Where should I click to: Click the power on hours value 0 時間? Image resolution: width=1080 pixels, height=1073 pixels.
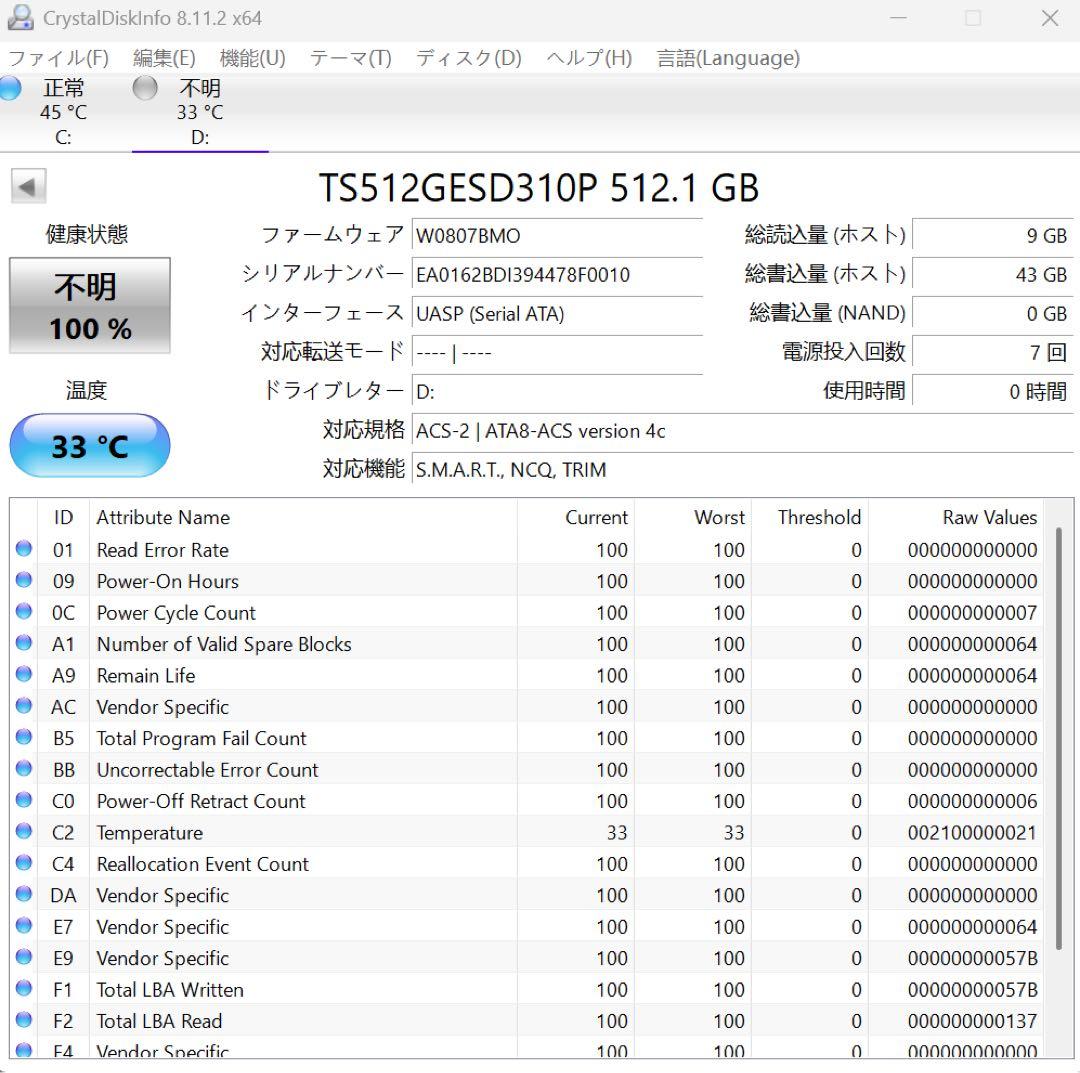[x=993, y=392]
